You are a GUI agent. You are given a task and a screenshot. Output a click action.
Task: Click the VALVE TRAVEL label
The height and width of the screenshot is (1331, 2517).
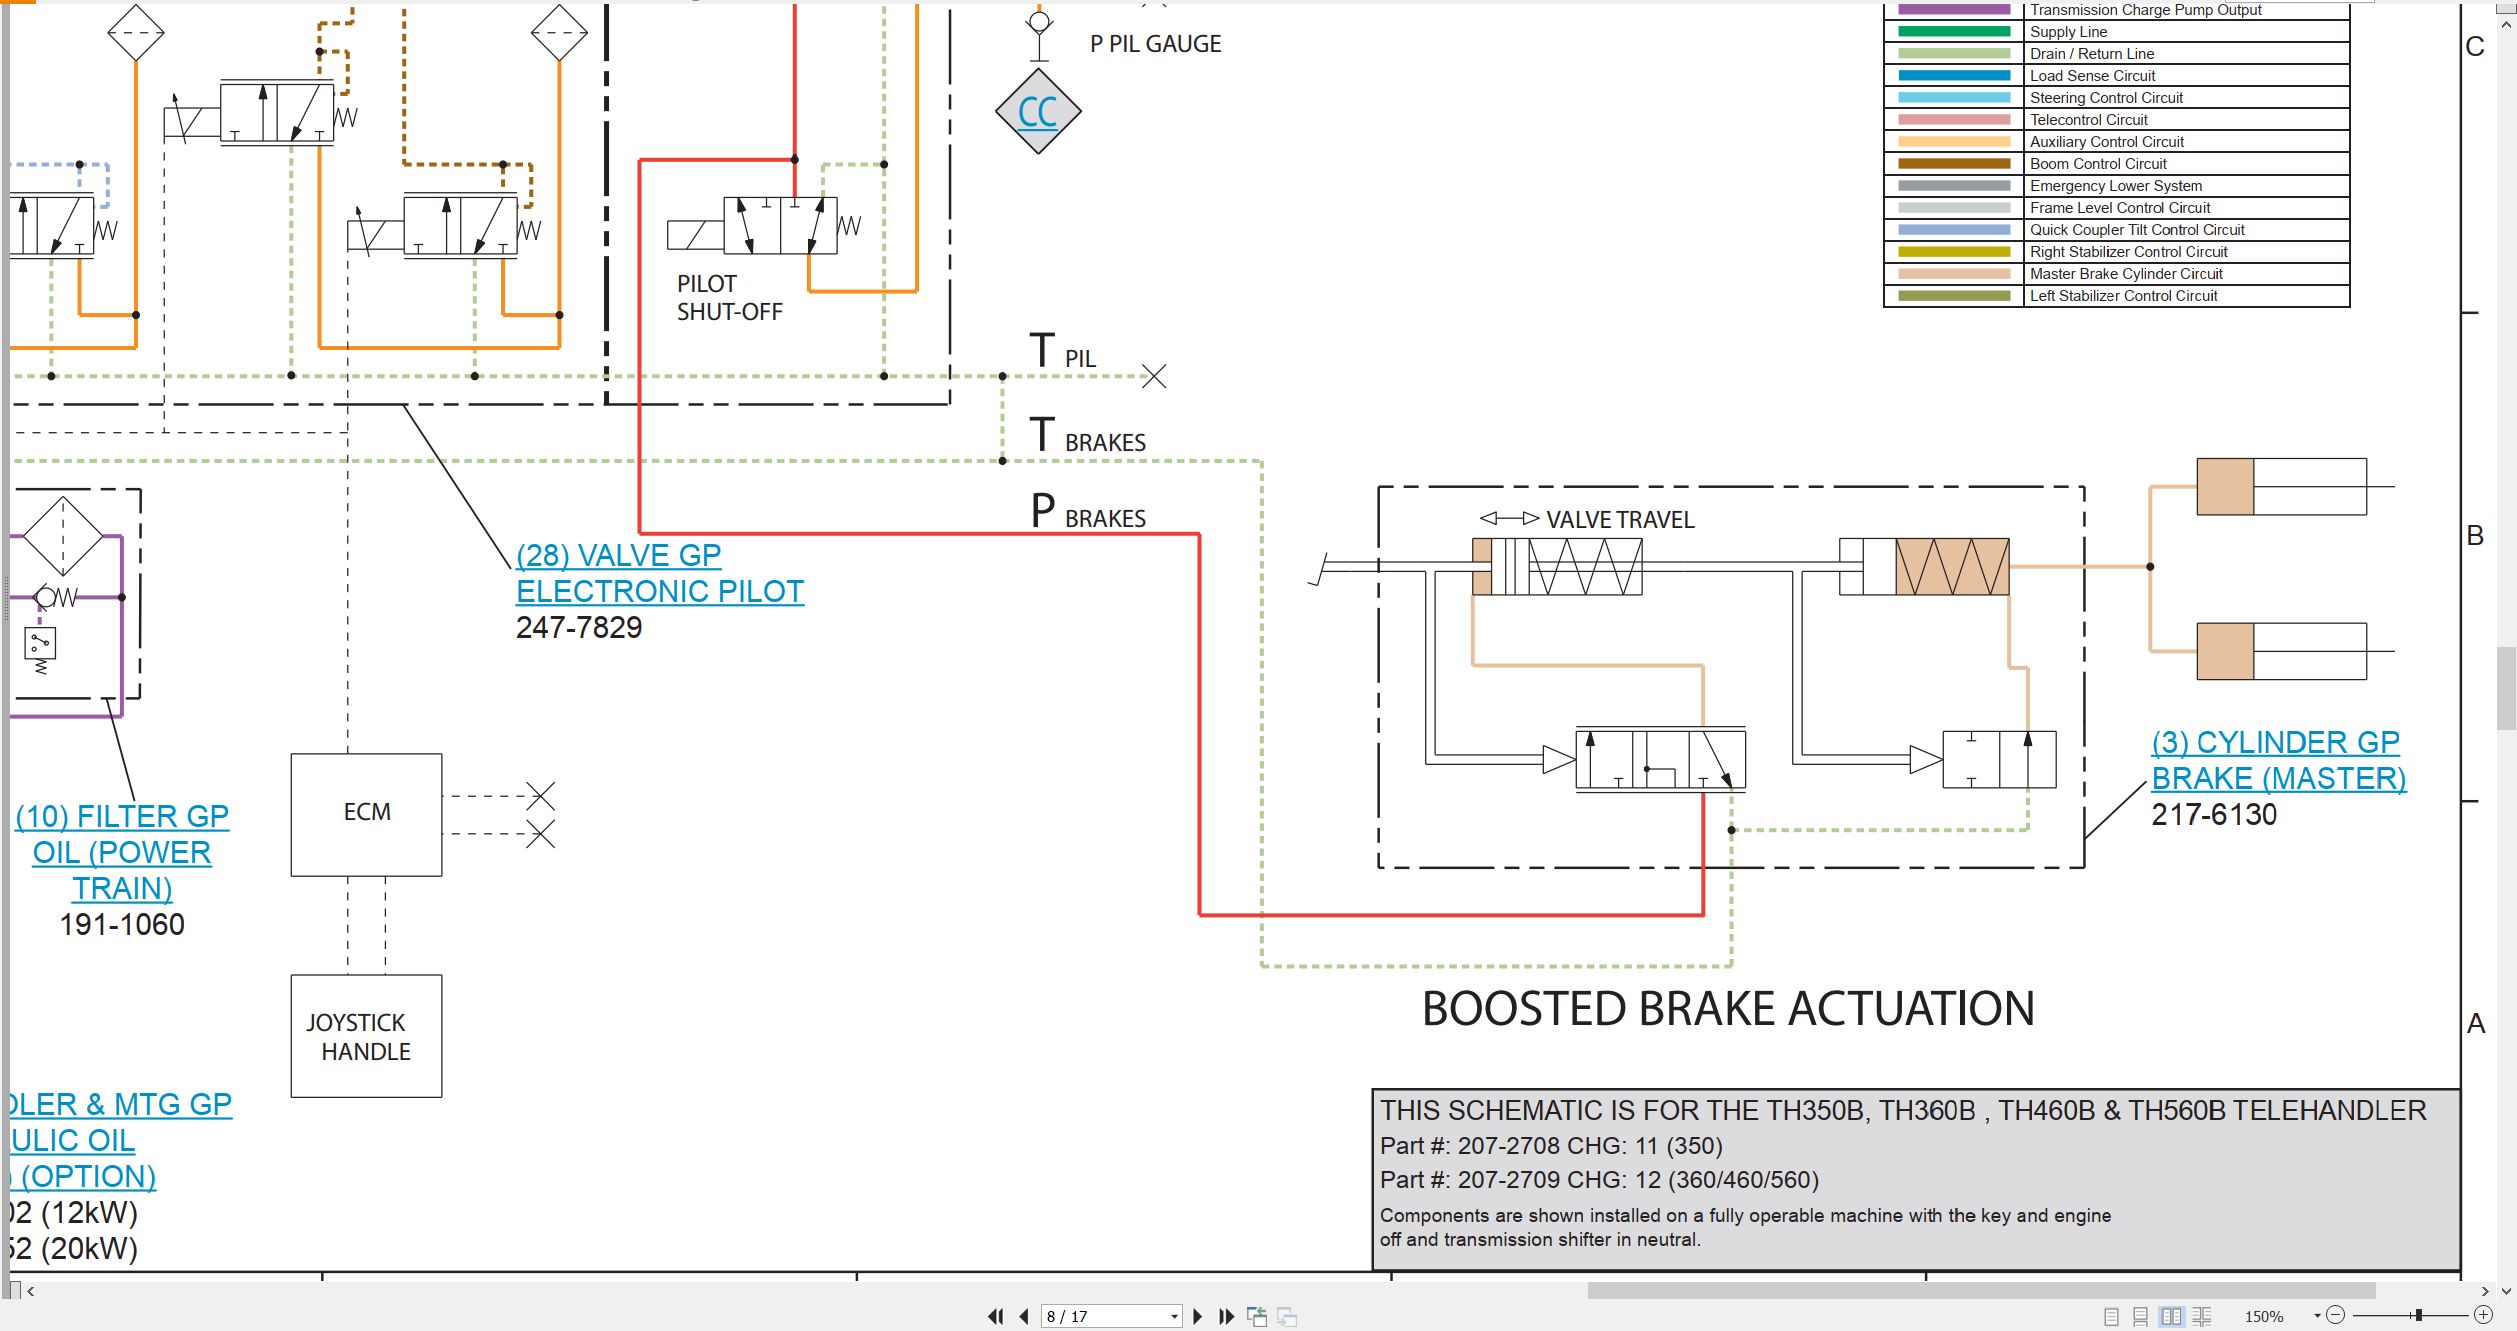tap(1620, 520)
